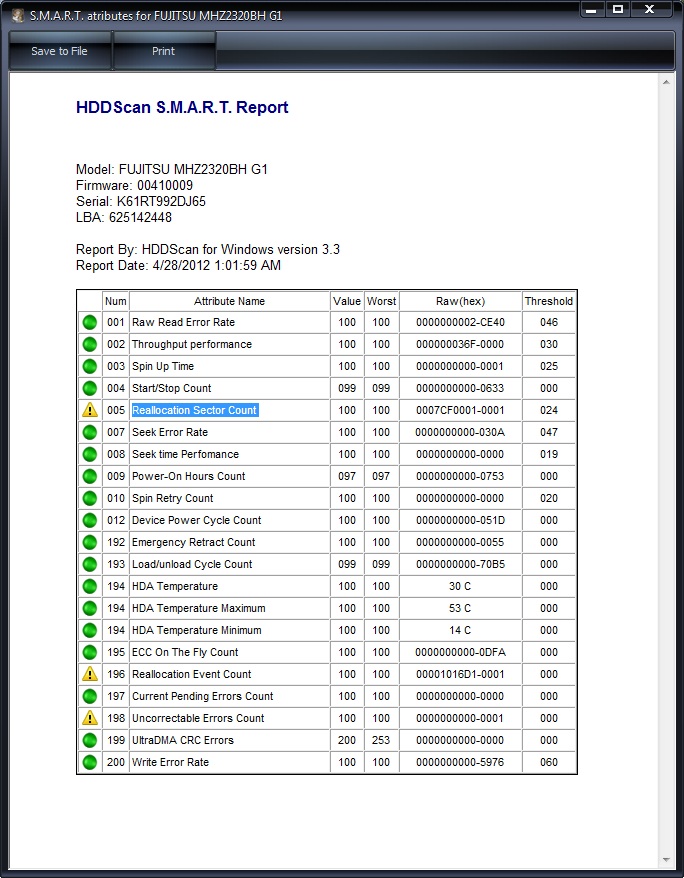Viewport: 684px width, 878px height.
Task: Click the Worst column header
Action: (381, 301)
